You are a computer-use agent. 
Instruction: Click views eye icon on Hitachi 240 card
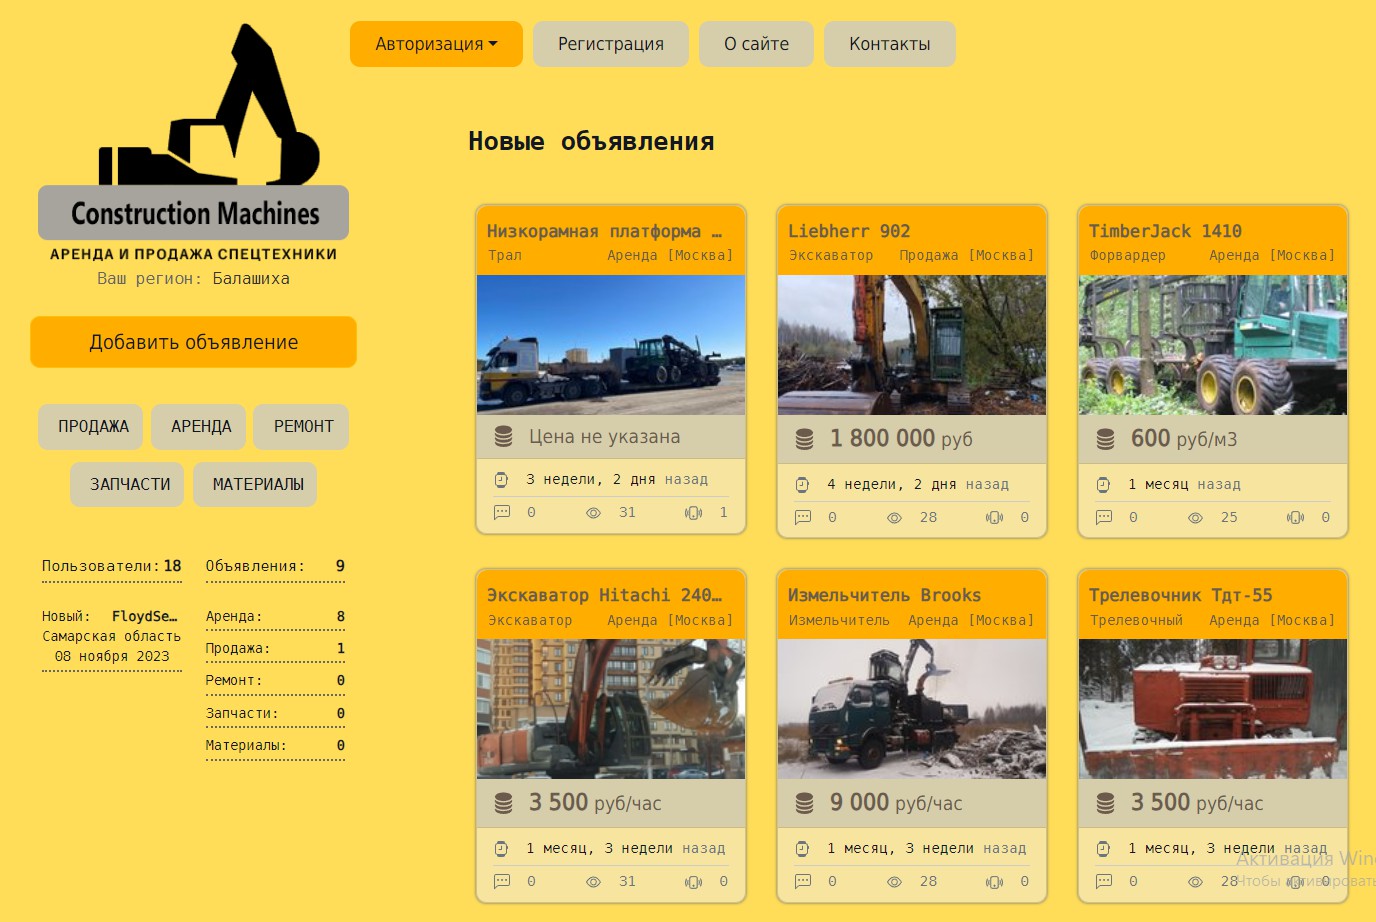593,882
